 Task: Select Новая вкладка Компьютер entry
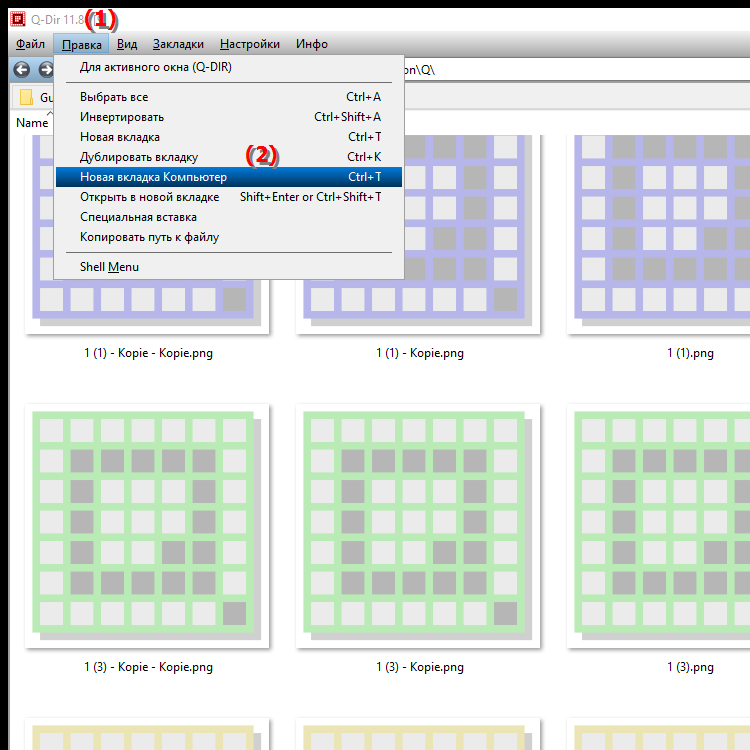229,177
